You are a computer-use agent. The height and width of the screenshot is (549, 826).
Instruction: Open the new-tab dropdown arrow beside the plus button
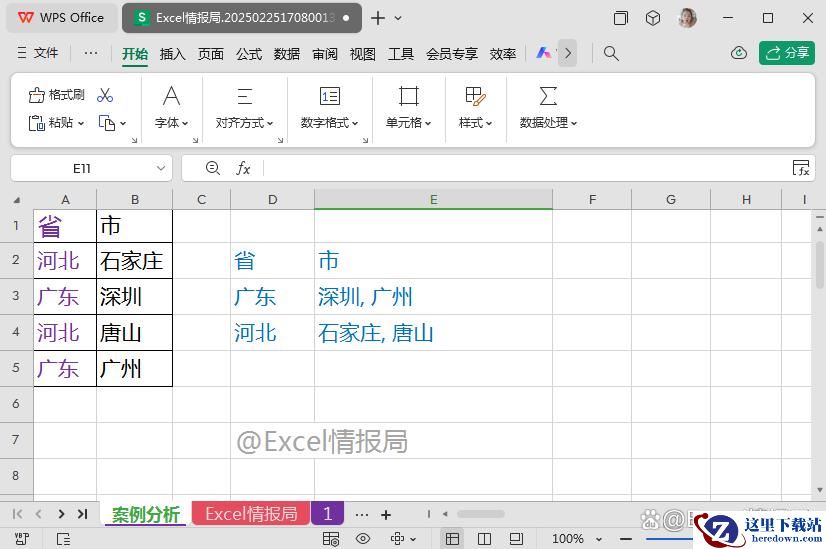pos(398,18)
